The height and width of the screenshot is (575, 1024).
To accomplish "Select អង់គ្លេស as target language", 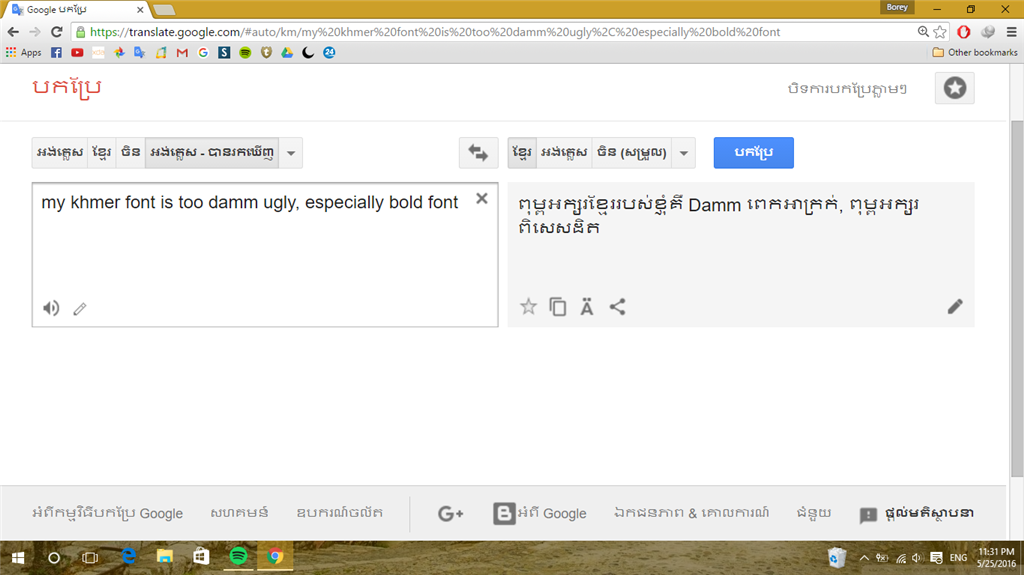I will pyautogui.click(x=564, y=153).
